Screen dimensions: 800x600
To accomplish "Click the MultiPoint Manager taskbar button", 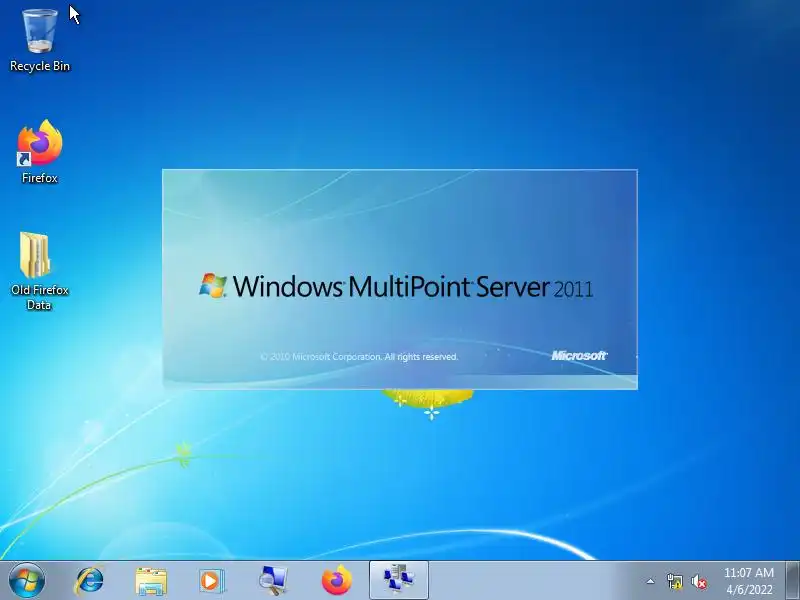I will [399, 580].
